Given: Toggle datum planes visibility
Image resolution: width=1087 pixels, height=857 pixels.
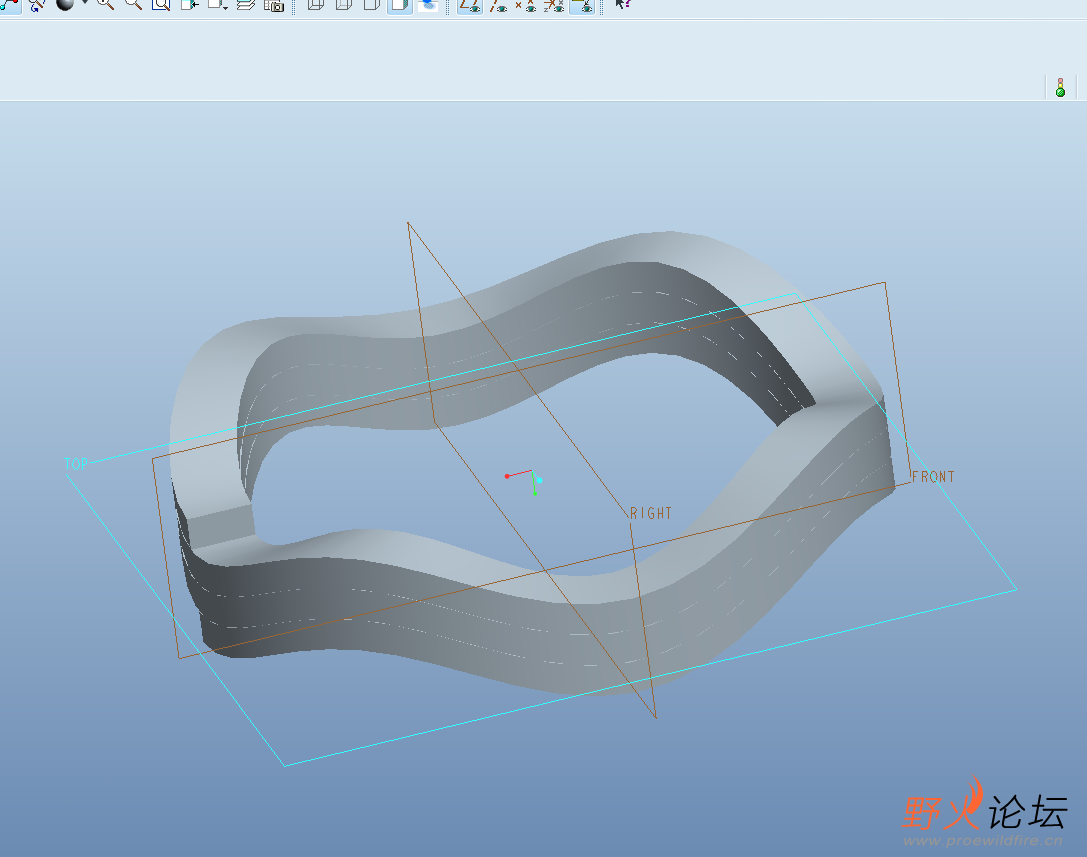Looking at the screenshot, I should pos(468,5).
